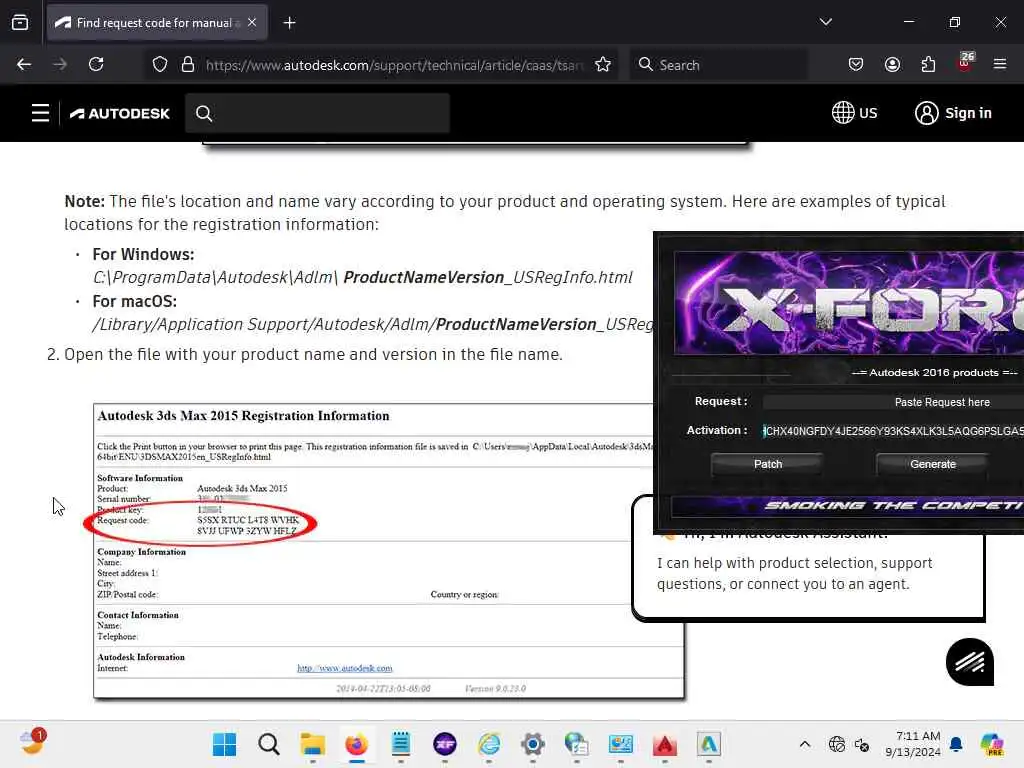This screenshot has height=768, width=1024.
Task: Switch to the X-Force app on the taskbar
Action: 445,744
